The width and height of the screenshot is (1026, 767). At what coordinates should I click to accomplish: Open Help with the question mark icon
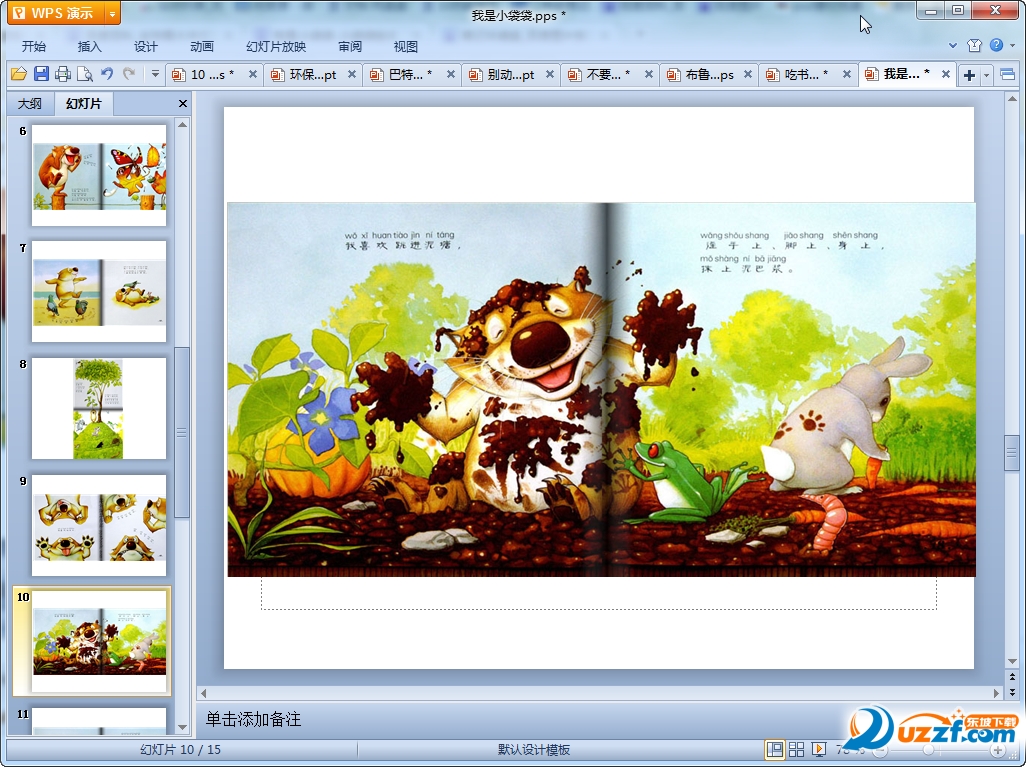coord(997,45)
